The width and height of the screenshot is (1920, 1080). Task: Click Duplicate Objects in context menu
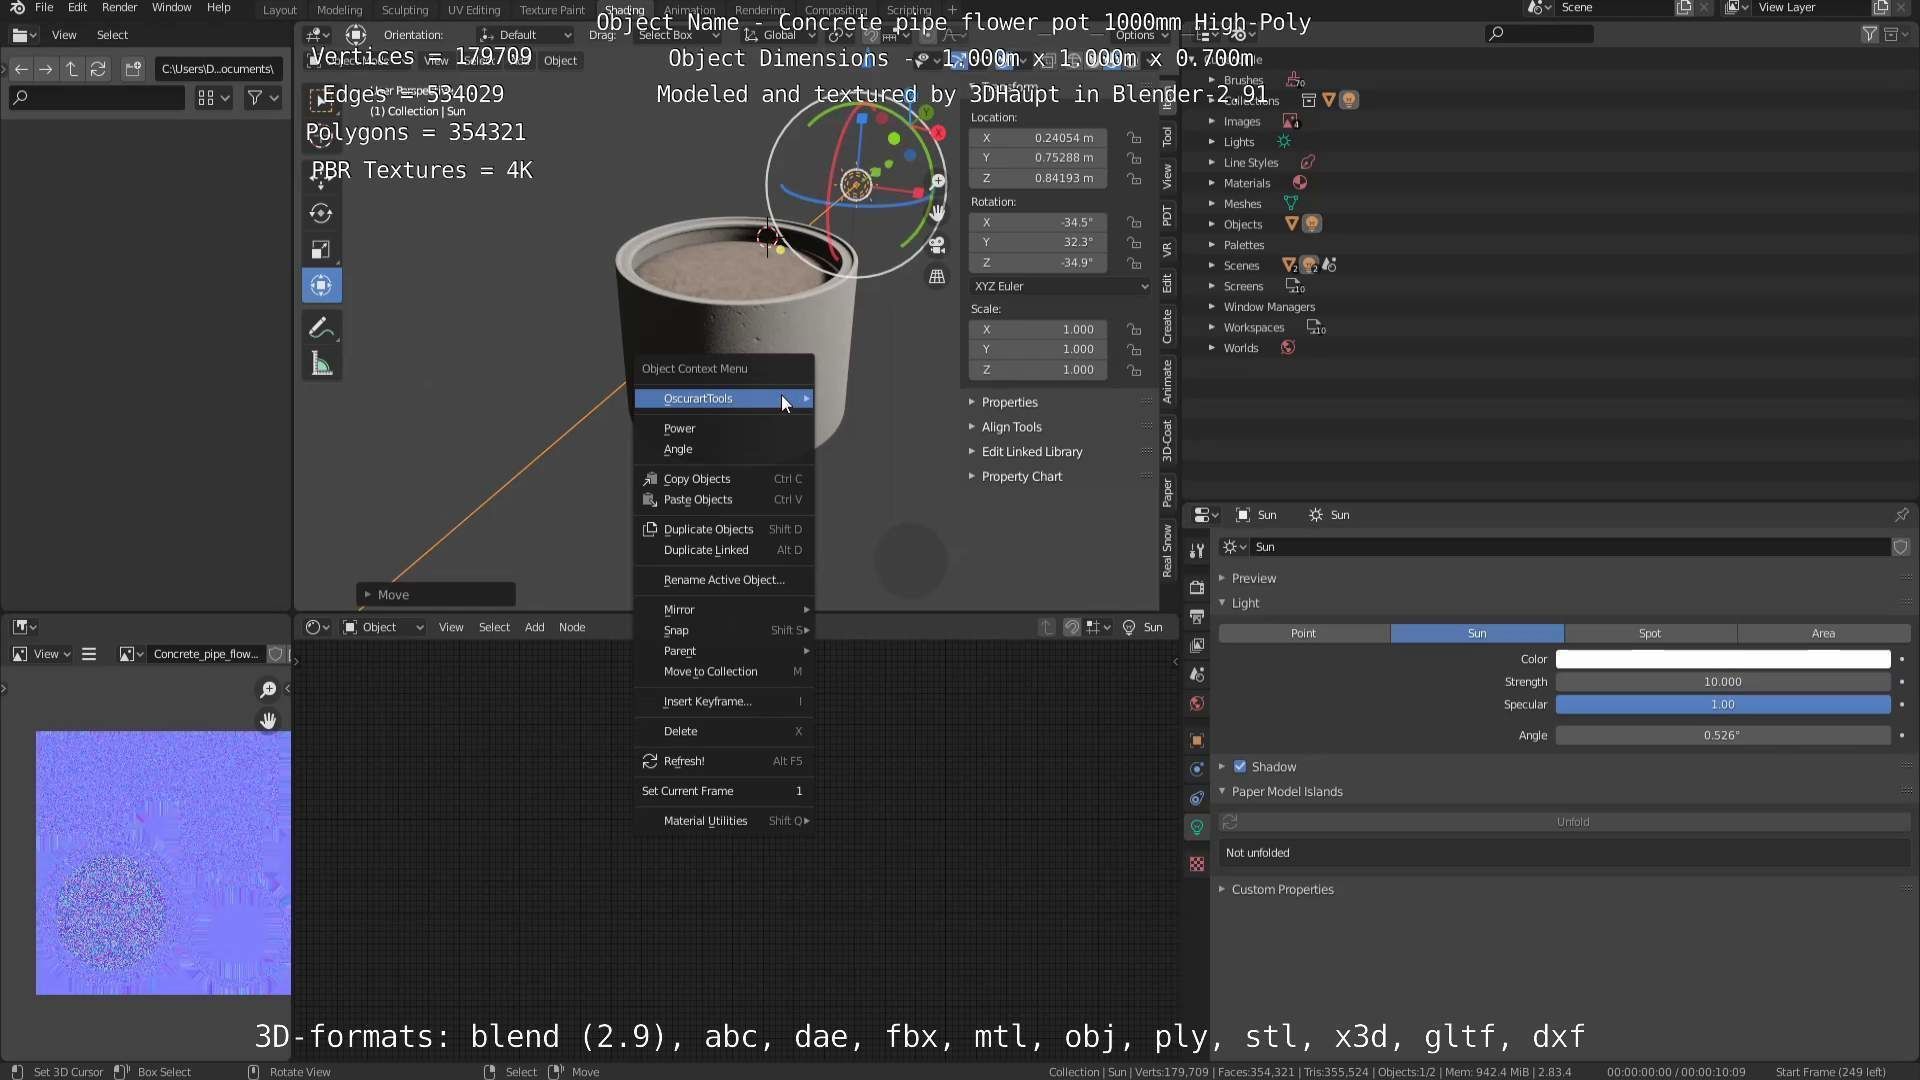[x=708, y=529]
